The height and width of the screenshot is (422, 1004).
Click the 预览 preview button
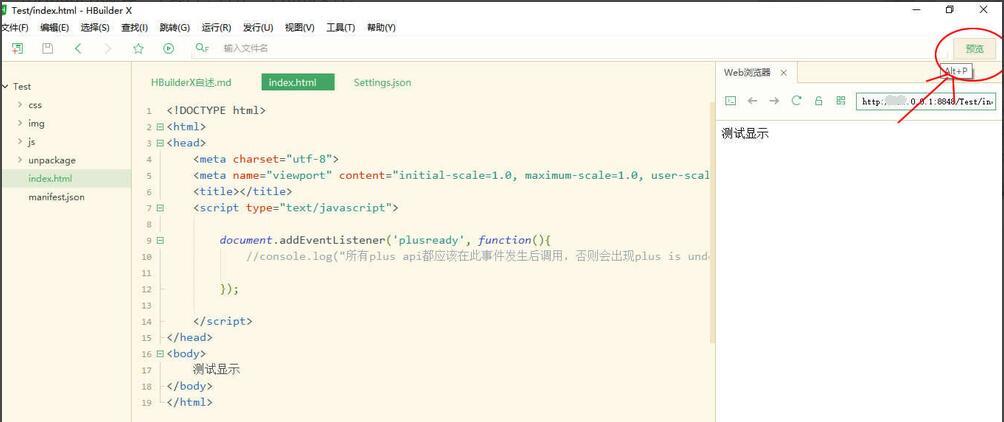click(975, 49)
